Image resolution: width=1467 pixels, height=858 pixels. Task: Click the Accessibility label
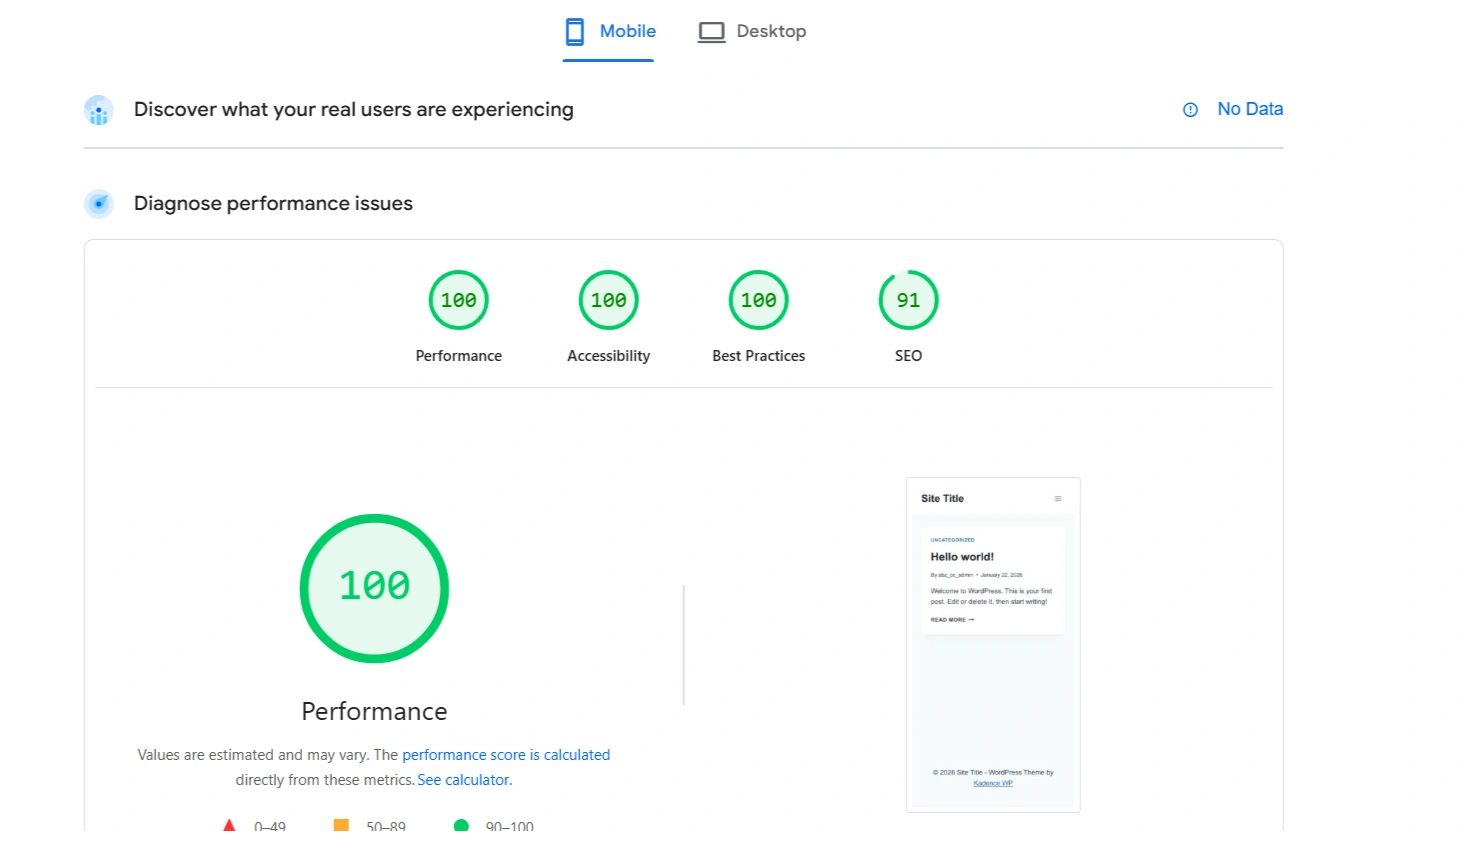click(609, 356)
